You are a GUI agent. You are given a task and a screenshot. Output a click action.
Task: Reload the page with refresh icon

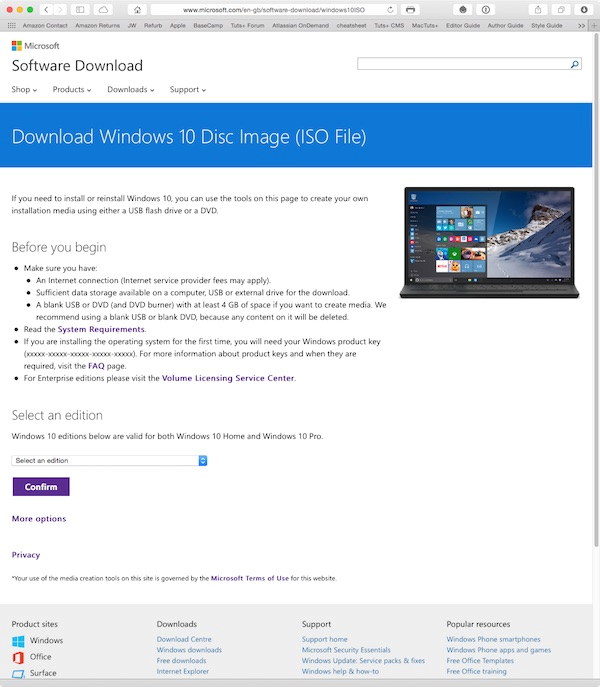click(390, 9)
